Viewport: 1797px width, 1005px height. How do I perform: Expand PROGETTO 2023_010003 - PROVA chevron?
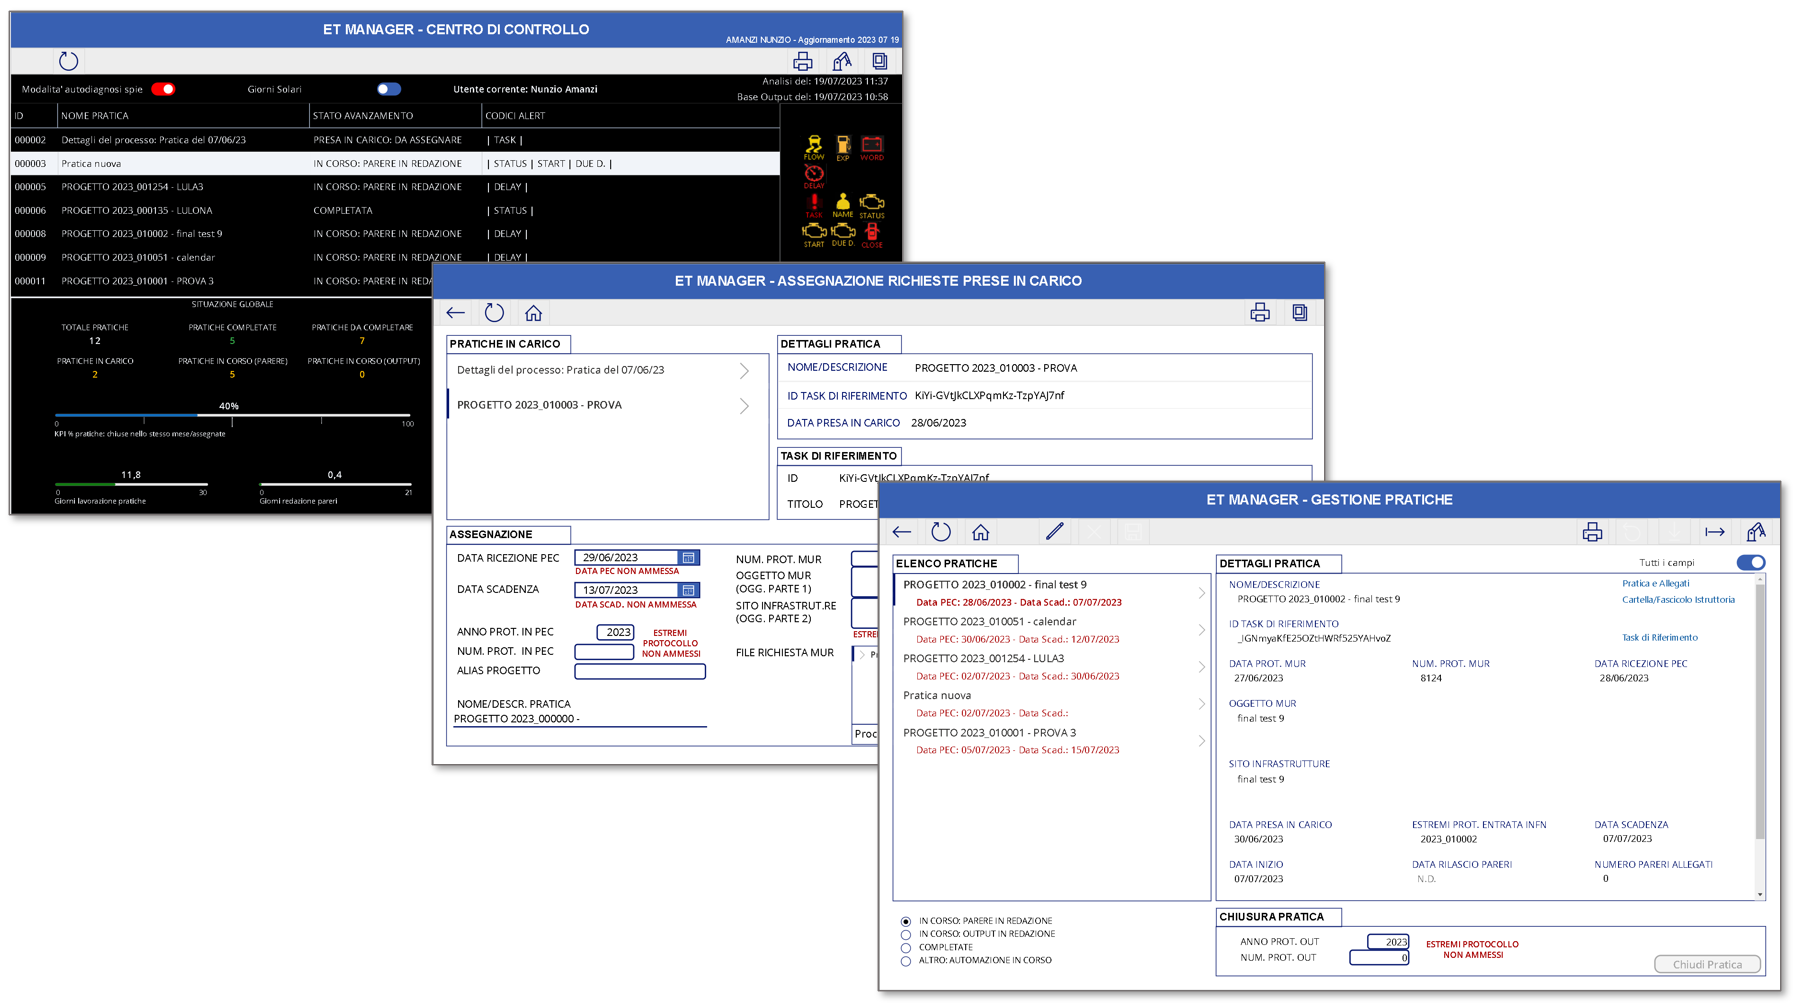coord(744,406)
